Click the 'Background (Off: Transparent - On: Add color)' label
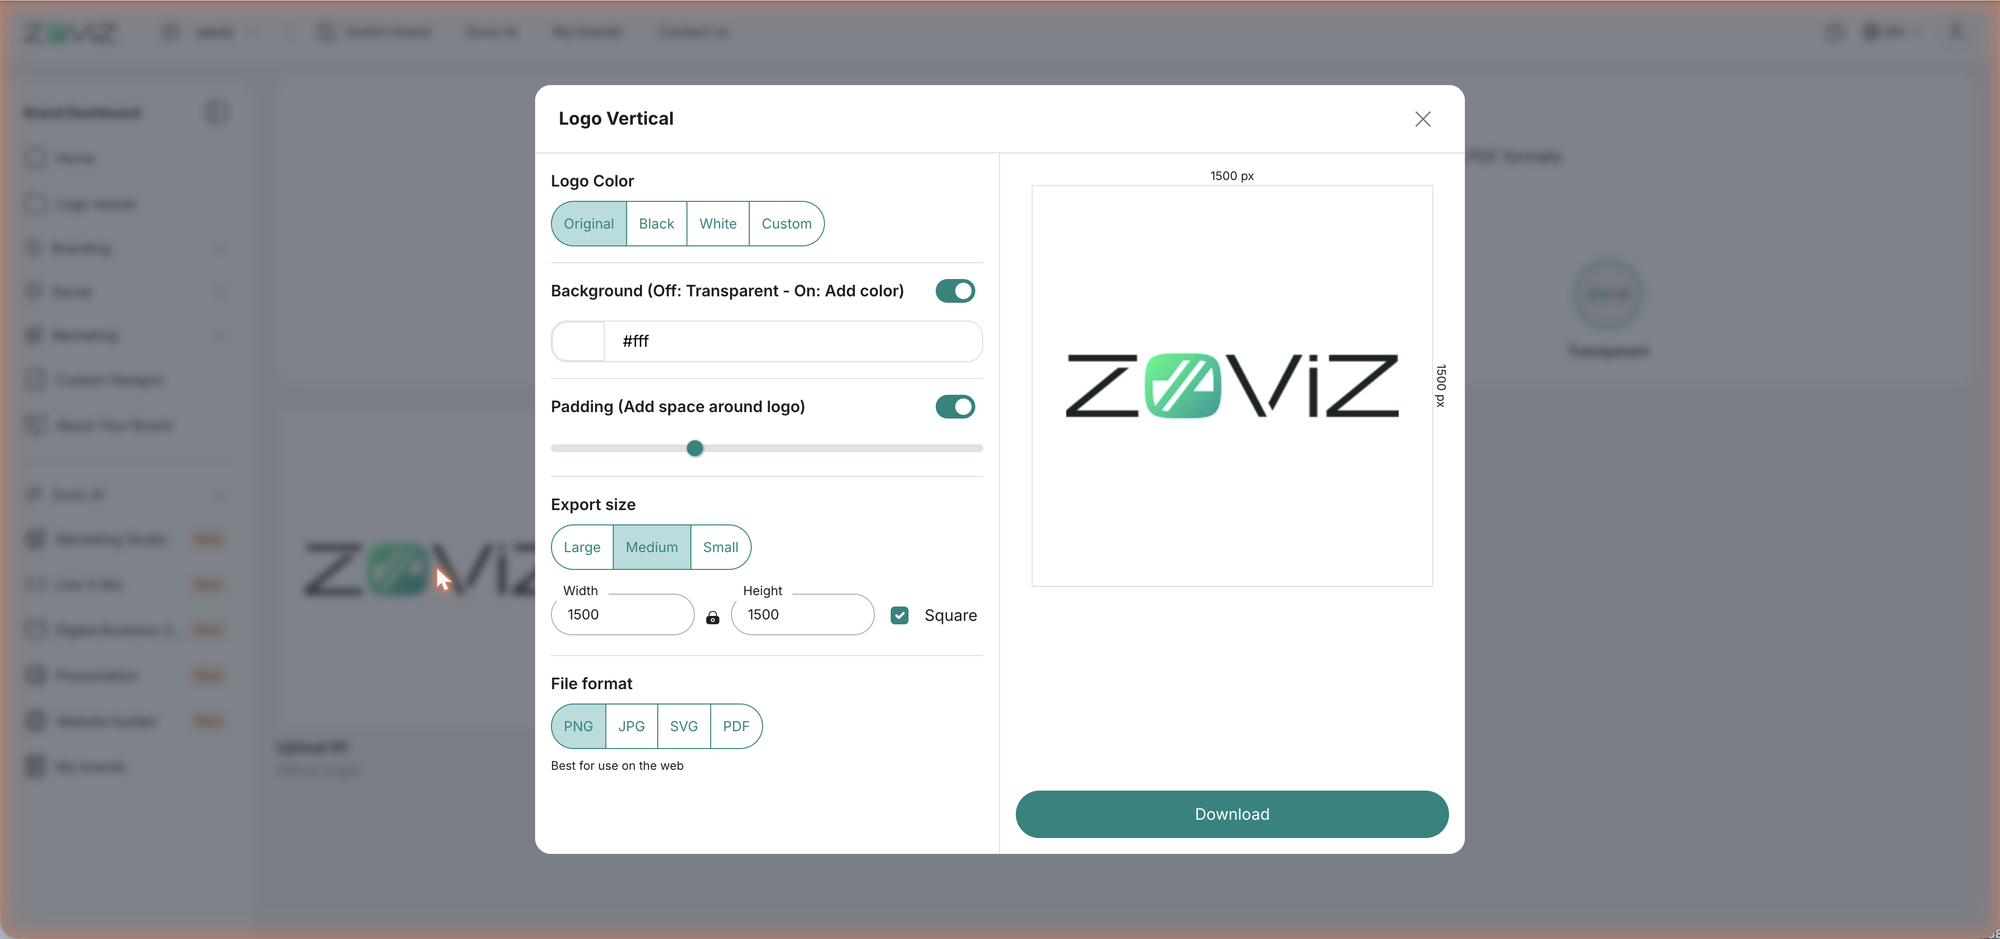 (727, 291)
